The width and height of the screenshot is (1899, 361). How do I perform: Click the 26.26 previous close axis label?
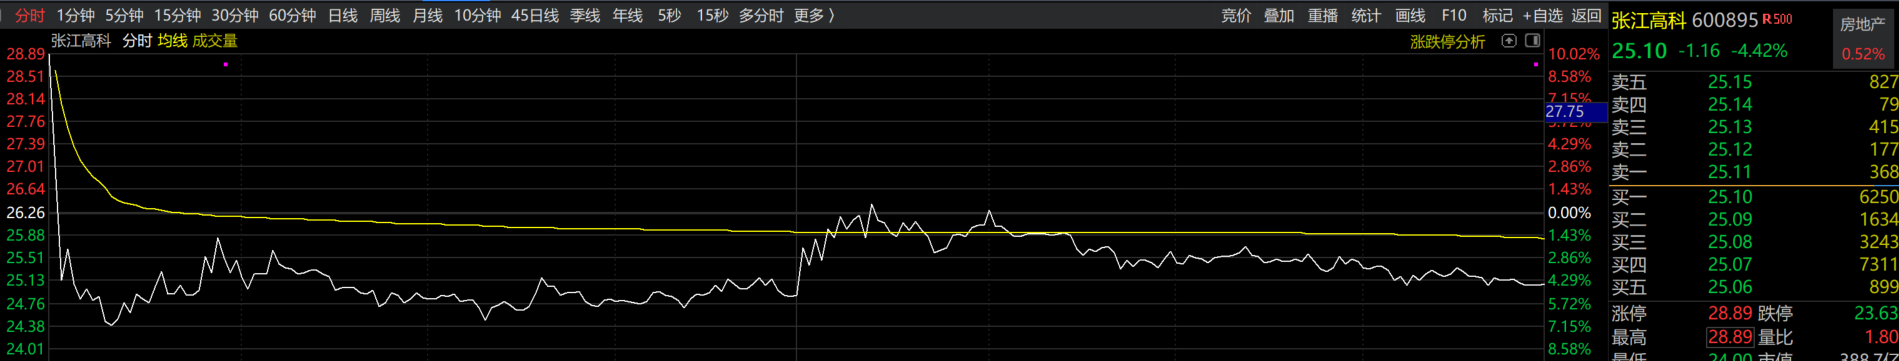(x=26, y=213)
